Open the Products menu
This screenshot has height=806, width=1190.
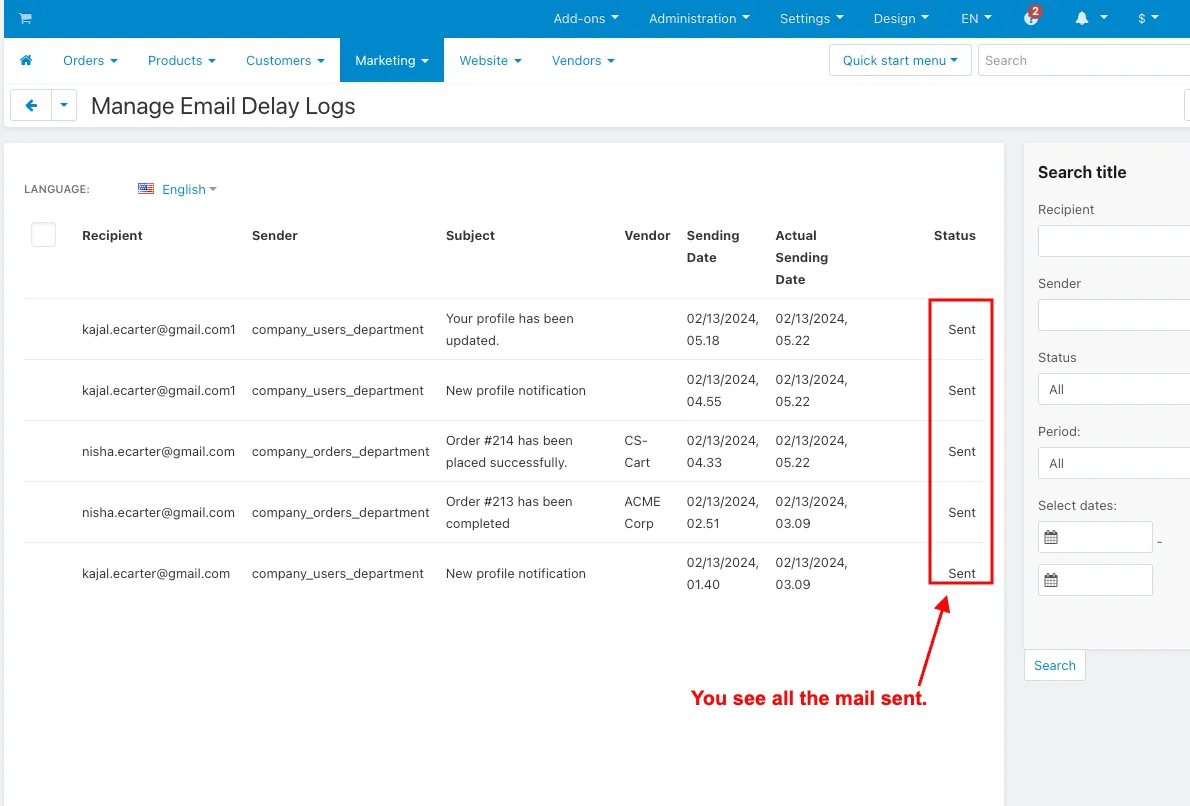point(181,60)
